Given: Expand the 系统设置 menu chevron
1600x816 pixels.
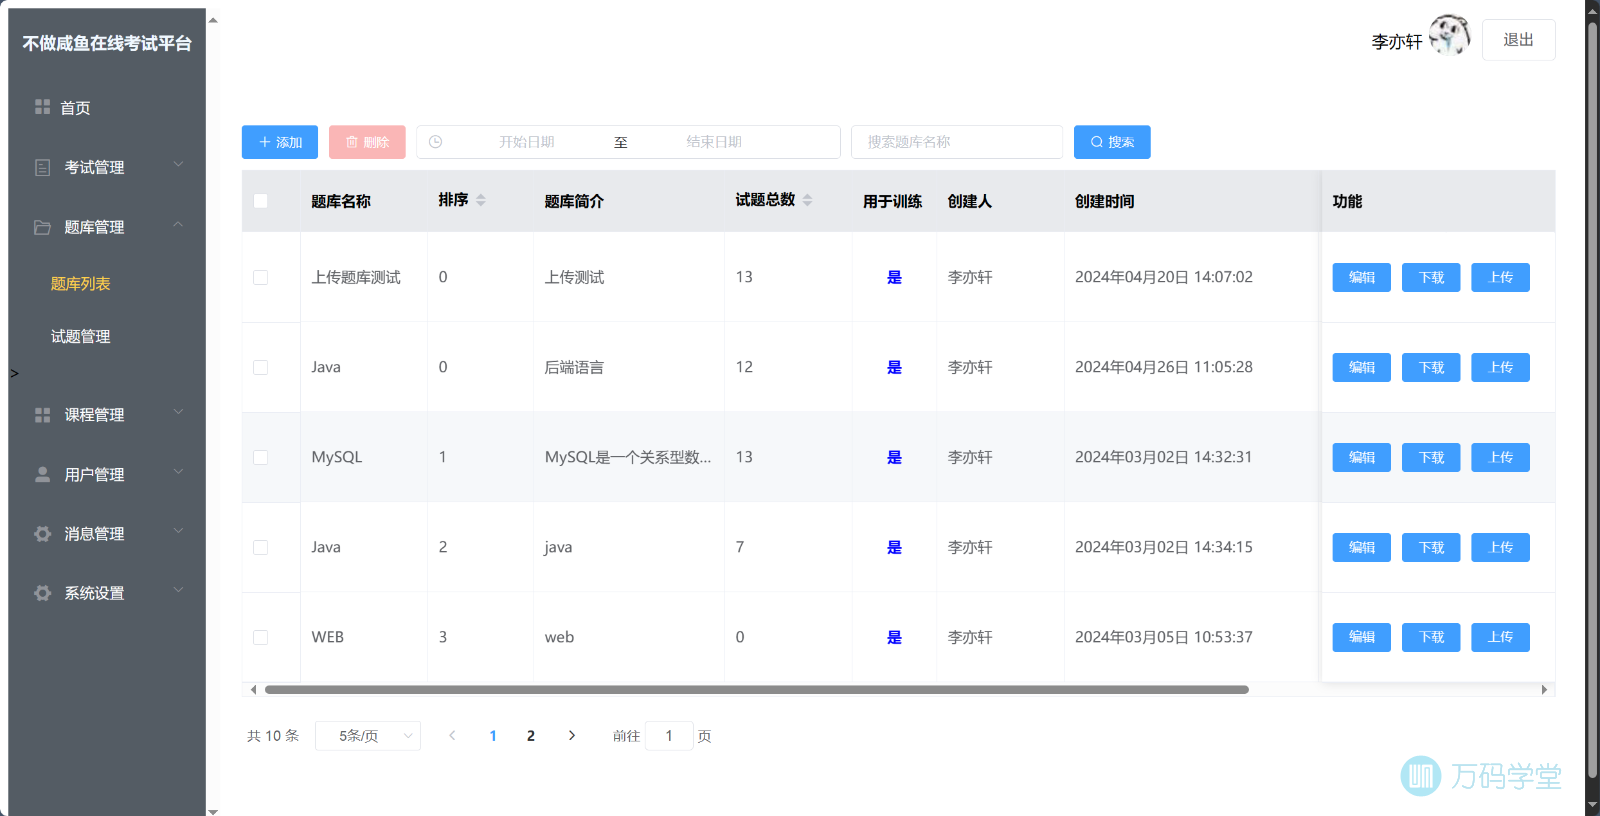Looking at the screenshot, I should (x=178, y=590).
